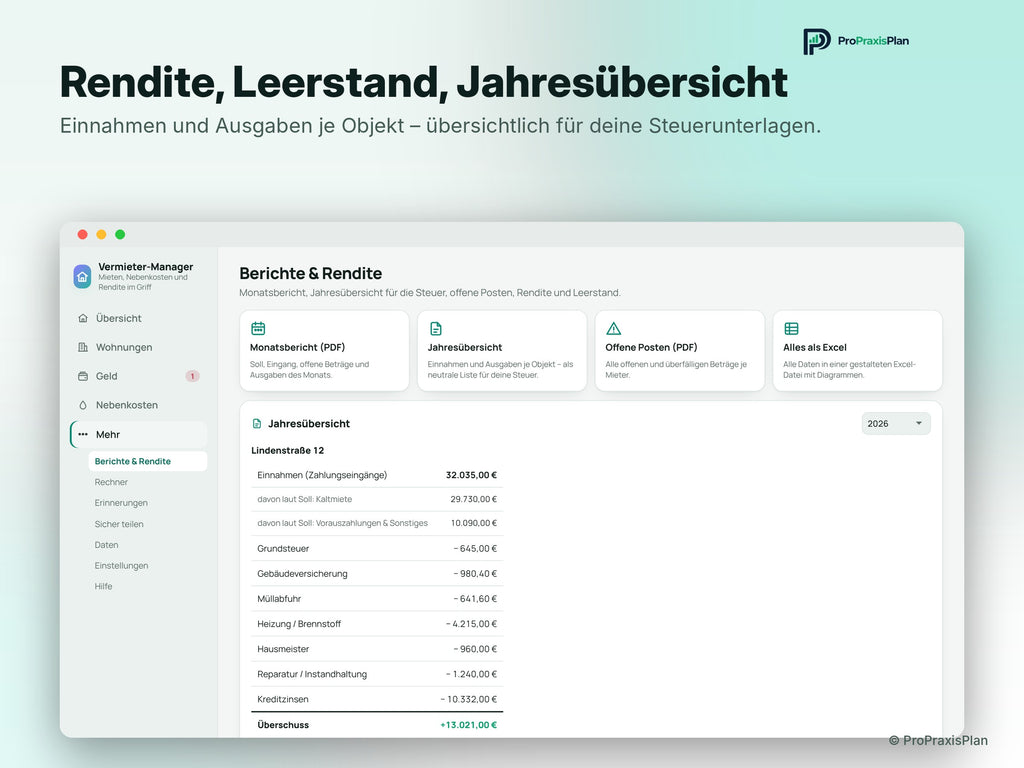Click the 'davon laut Soll: Kaltmiete' row
The height and width of the screenshot is (768, 1024).
[377, 499]
